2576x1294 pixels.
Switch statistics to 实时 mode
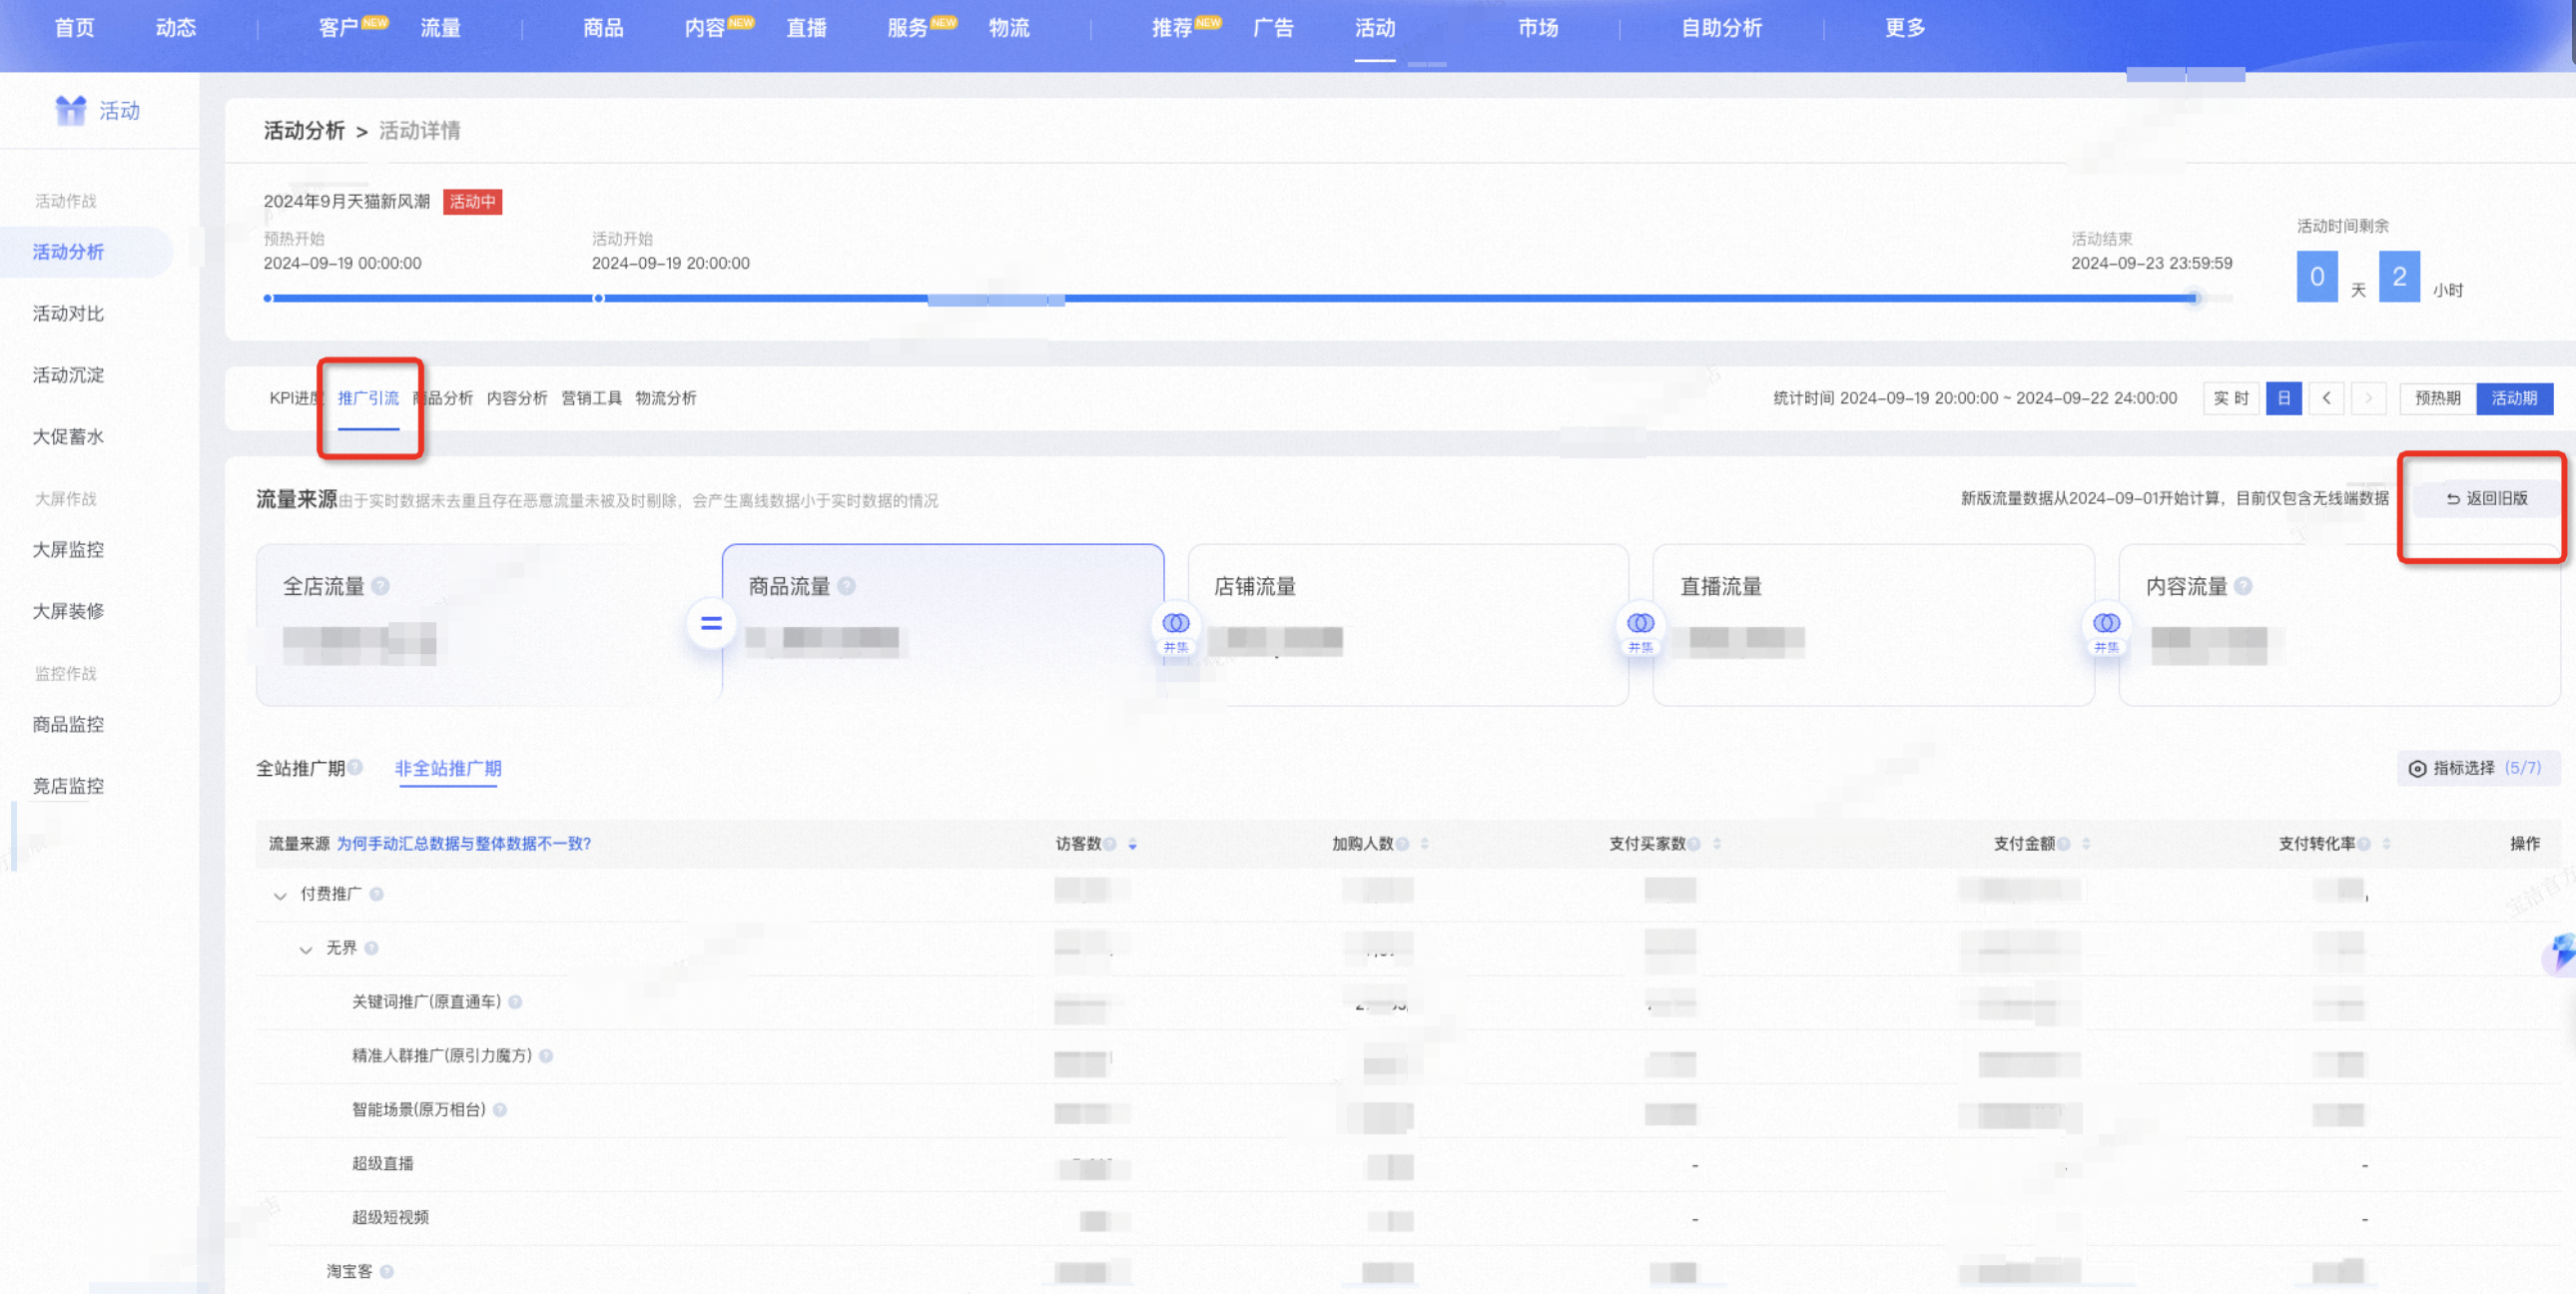tap(2231, 398)
